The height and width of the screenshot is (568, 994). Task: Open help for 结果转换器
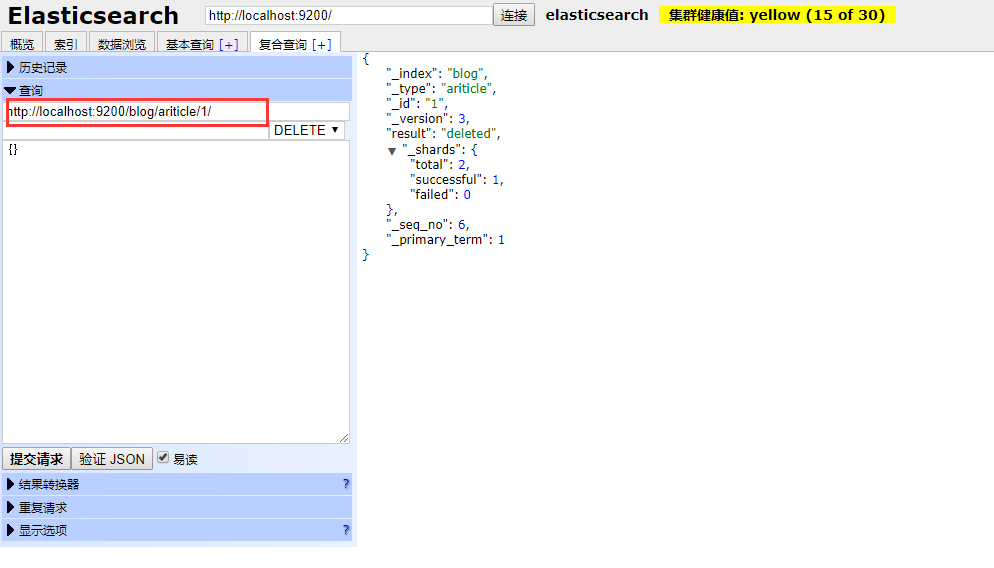pos(345,484)
